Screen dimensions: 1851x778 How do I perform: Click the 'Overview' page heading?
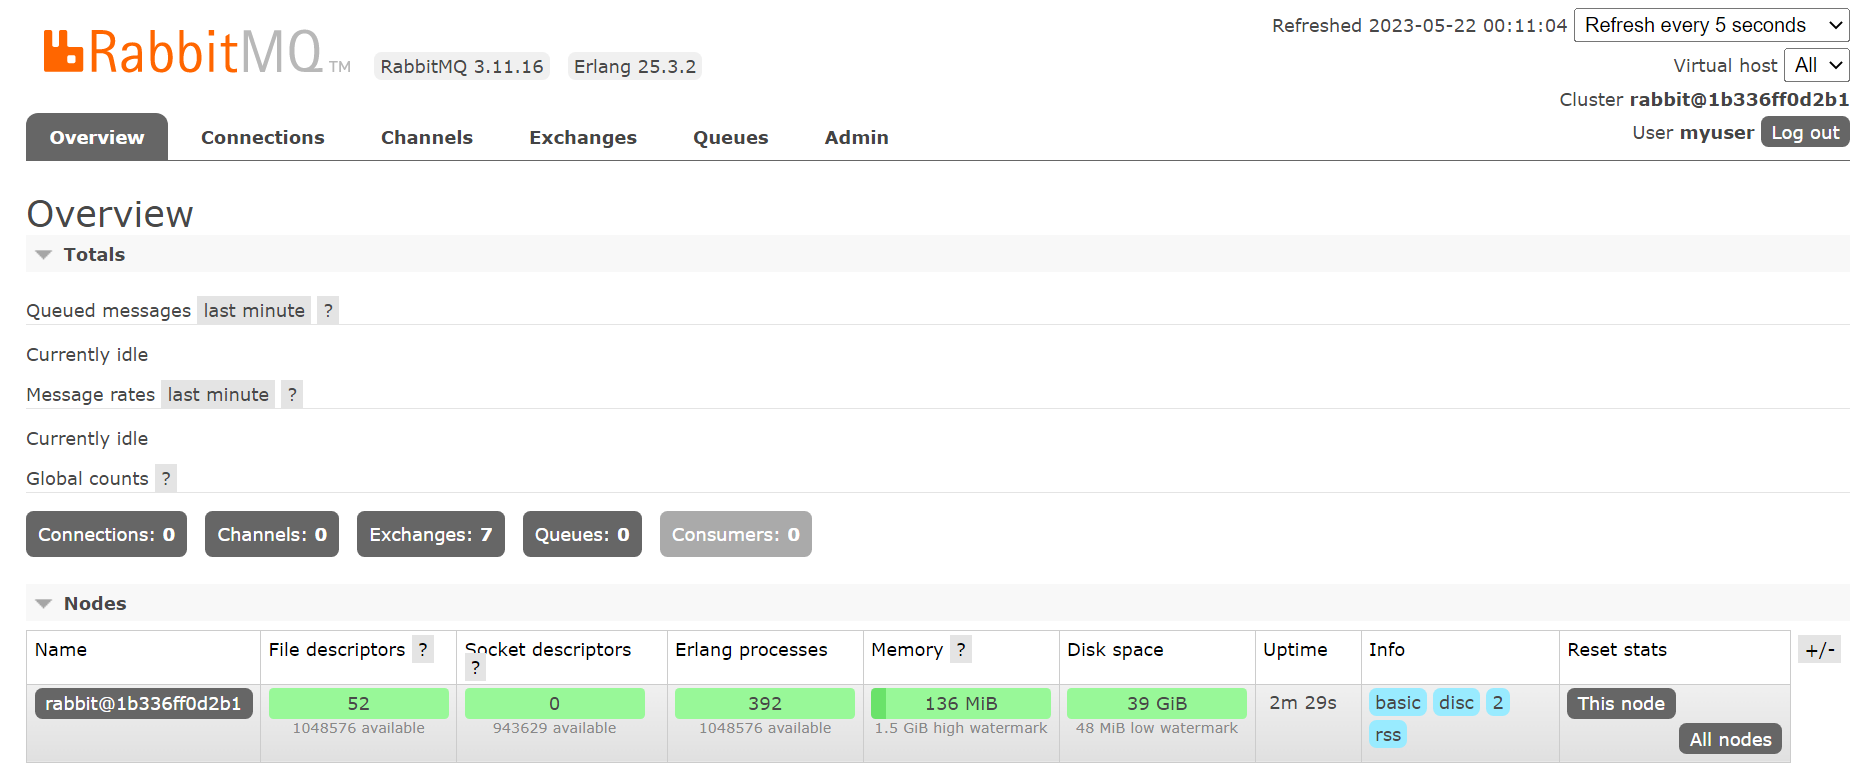[x=110, y=214]
